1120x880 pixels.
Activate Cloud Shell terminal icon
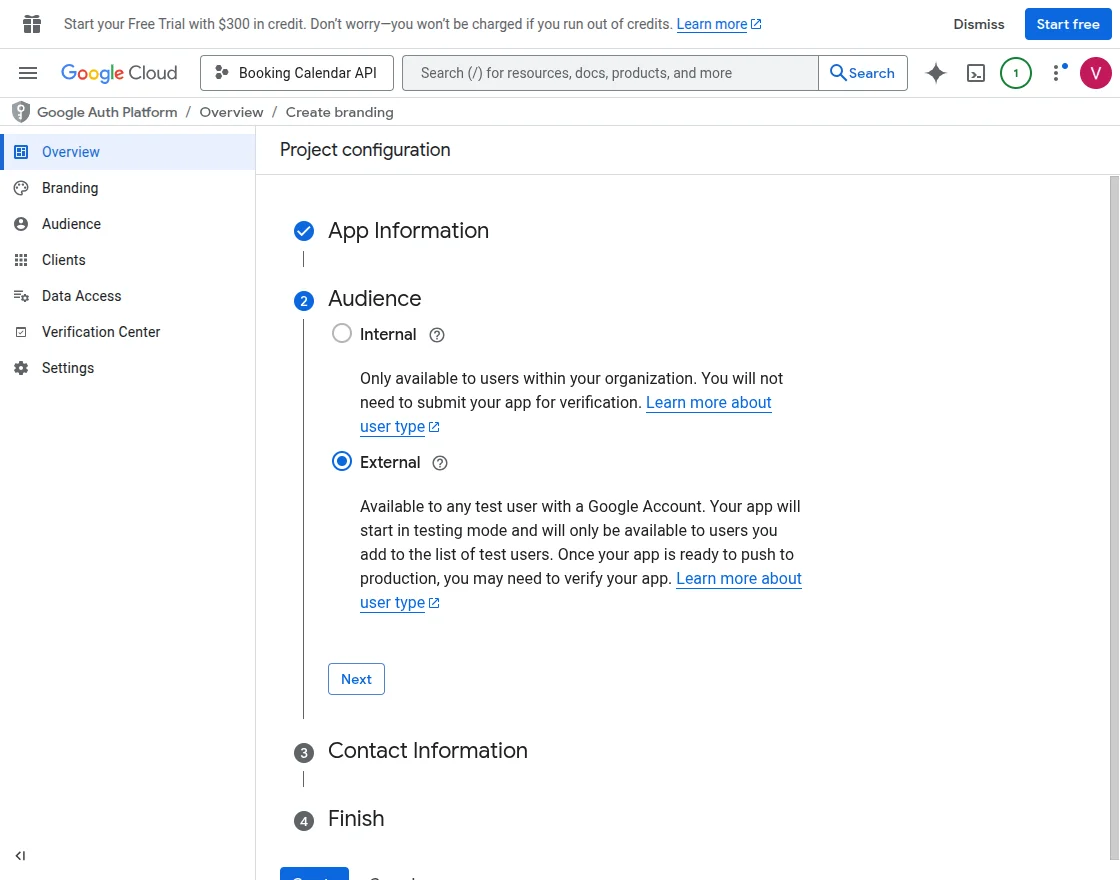tap(976, 73)
